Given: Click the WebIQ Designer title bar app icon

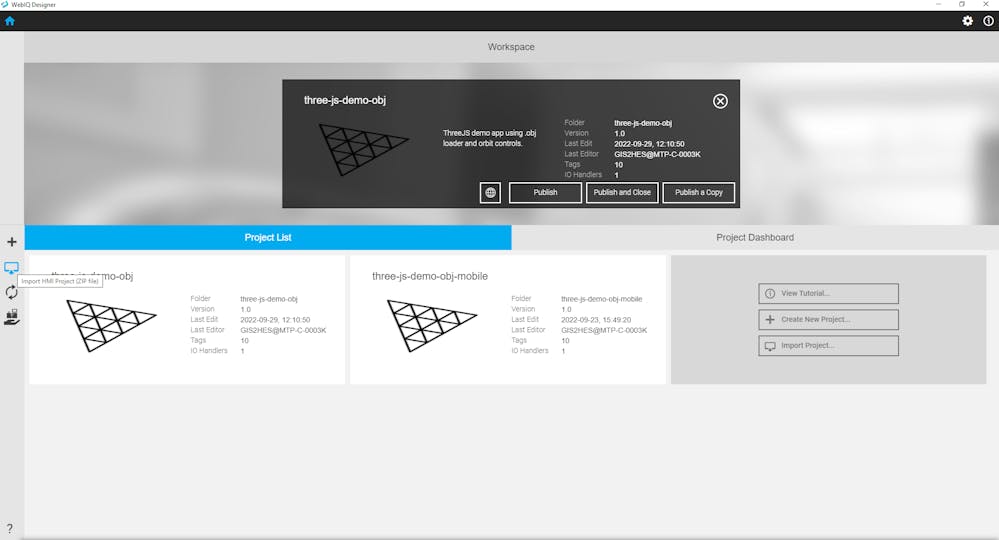Looking at the screenshot, I should (x=4, y=4).
